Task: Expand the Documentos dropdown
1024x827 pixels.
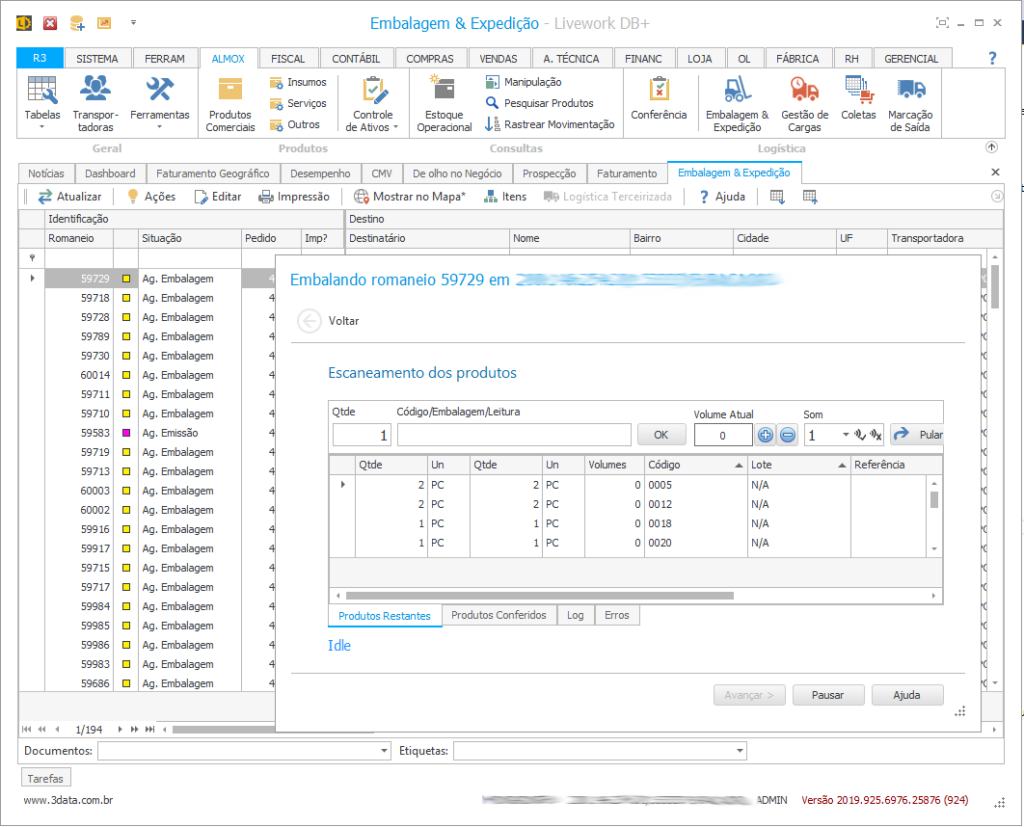Action: (385, 750)
